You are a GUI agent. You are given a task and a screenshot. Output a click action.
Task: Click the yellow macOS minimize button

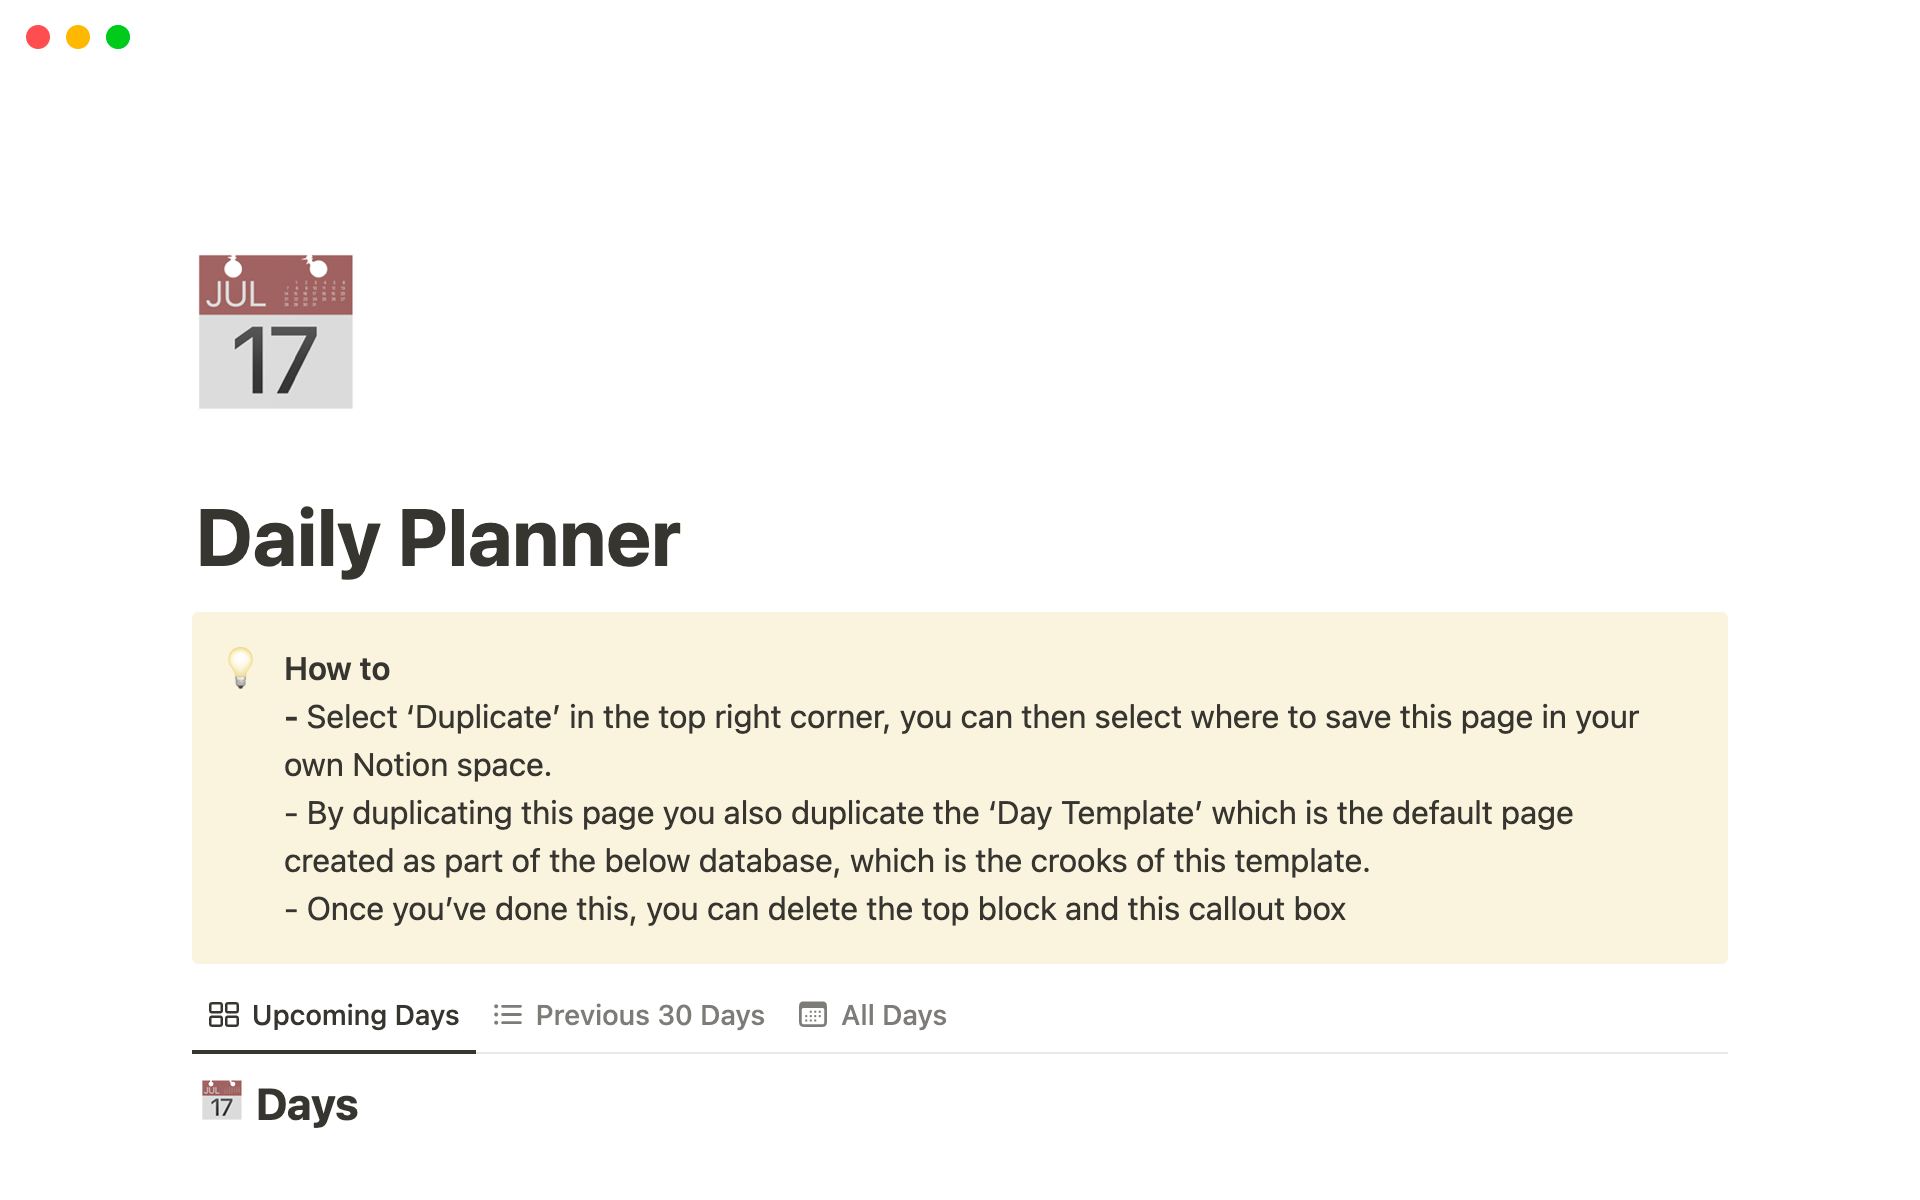[x=77, y=36]
